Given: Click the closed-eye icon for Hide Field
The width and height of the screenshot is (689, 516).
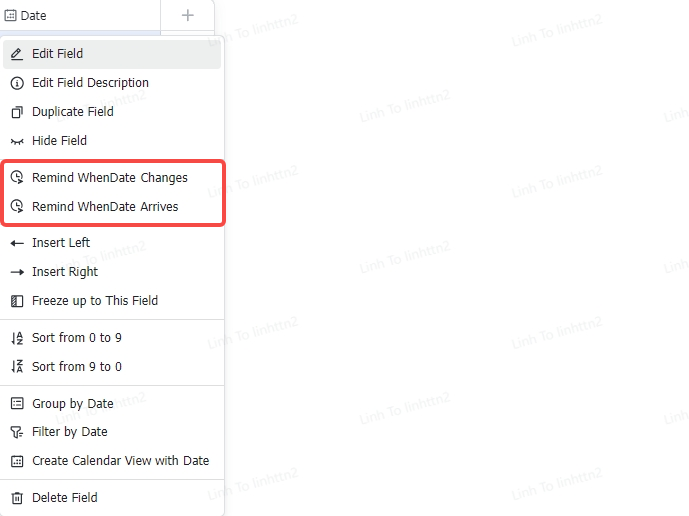Looking at the screenshot, I should (16, 141).
